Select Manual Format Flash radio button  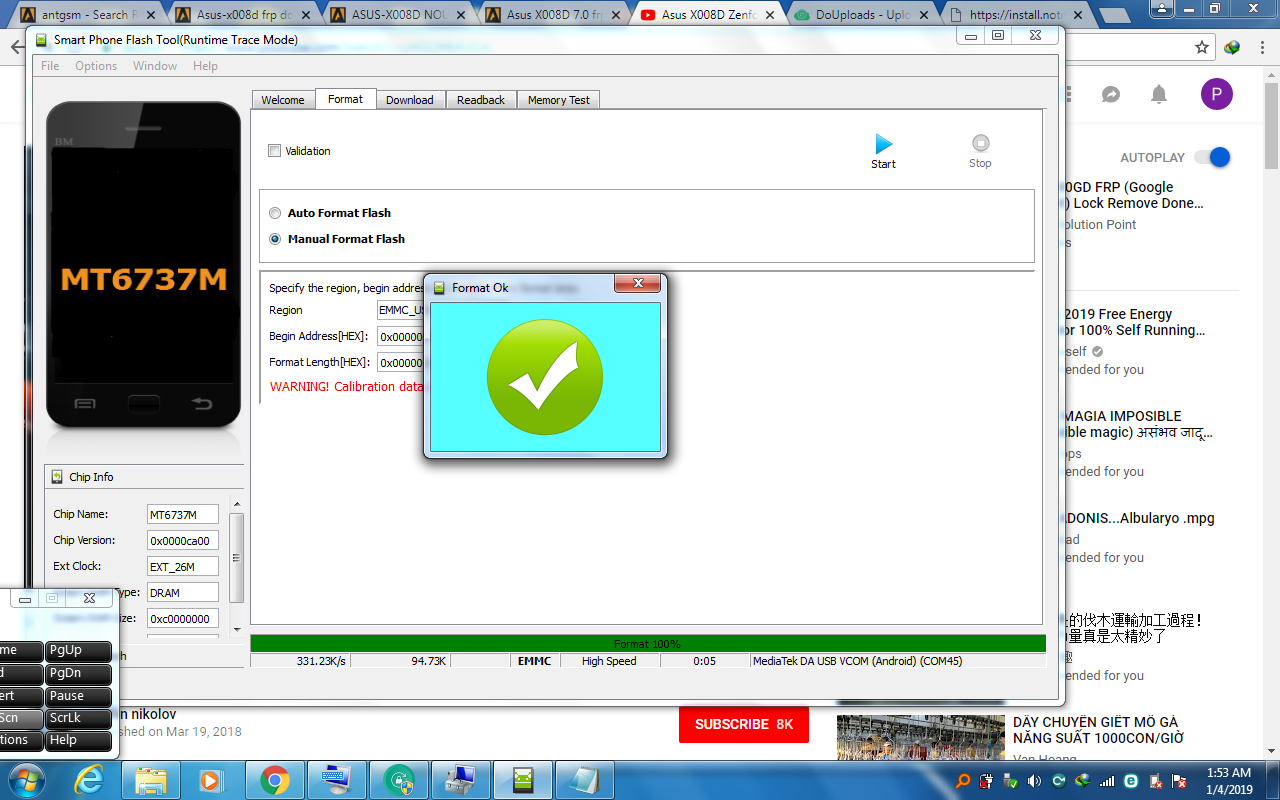[x=275, y=239]
